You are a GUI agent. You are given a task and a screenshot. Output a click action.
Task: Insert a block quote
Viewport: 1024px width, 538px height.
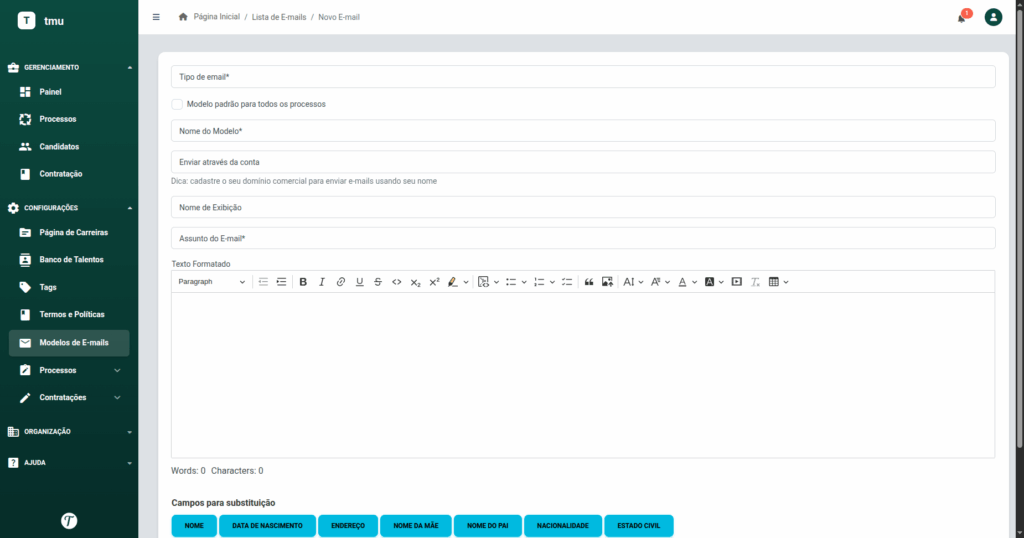588,282
